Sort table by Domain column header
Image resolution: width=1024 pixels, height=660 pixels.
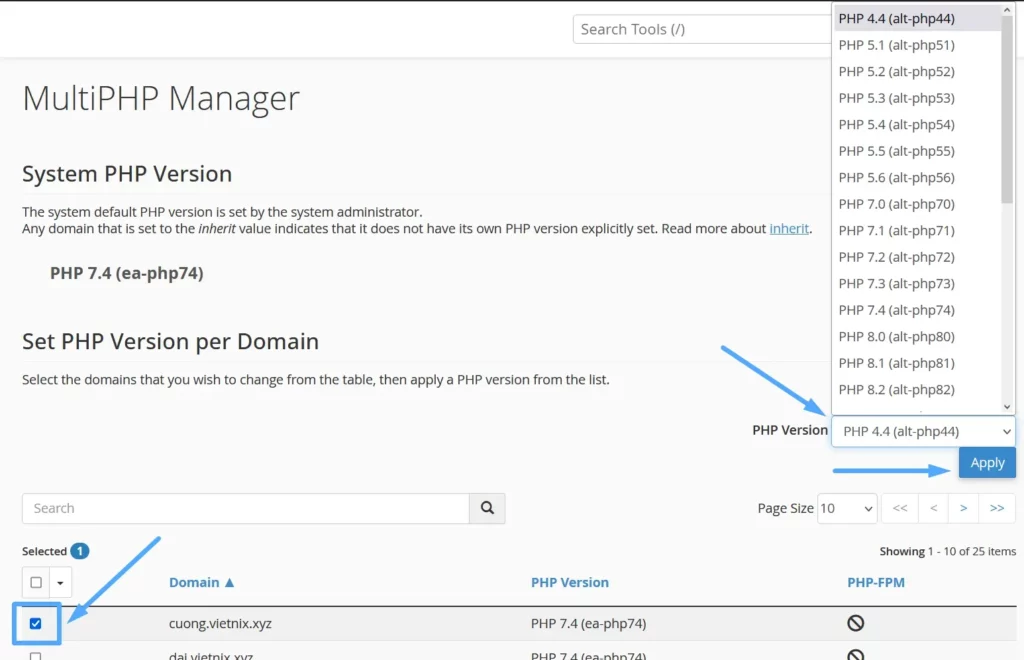(x=201, y=582)
